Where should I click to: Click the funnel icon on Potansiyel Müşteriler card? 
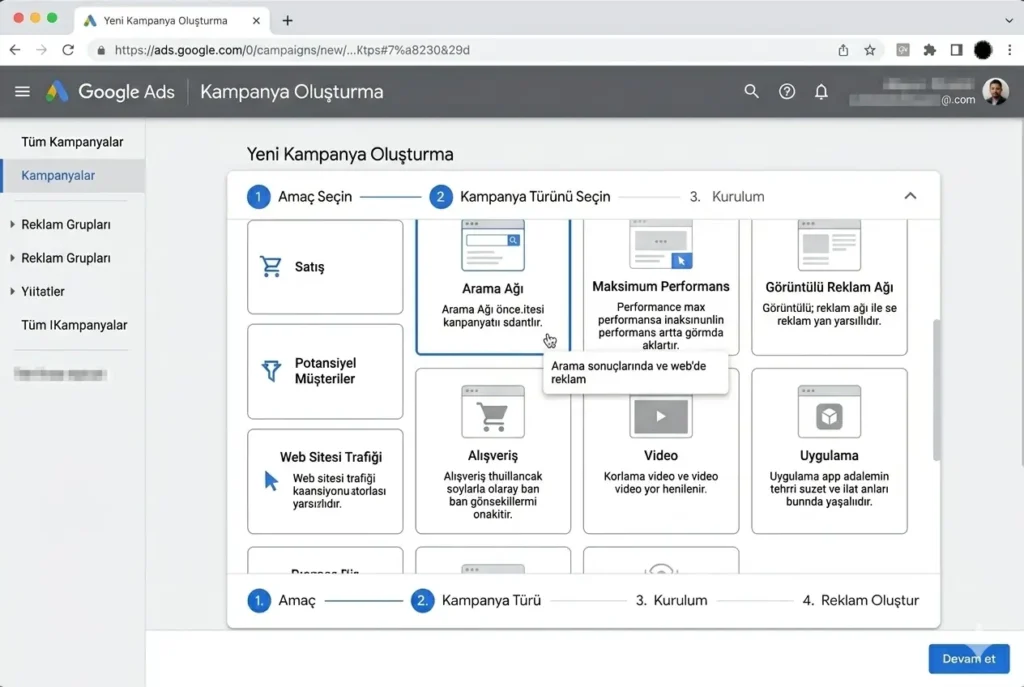click(270, 371)
